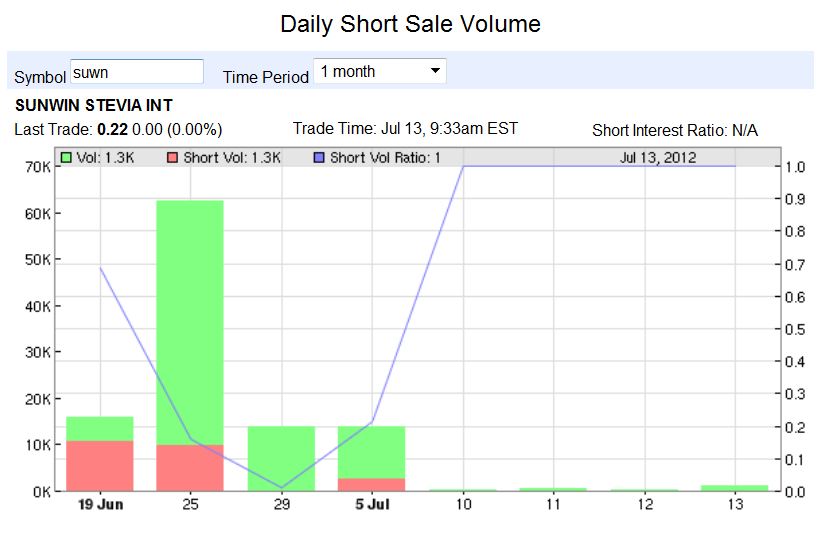The height and width of the screenshot is (538, 828).
Task: Click the Jul 13, 2012 date in legend
Action: (658, 157)
